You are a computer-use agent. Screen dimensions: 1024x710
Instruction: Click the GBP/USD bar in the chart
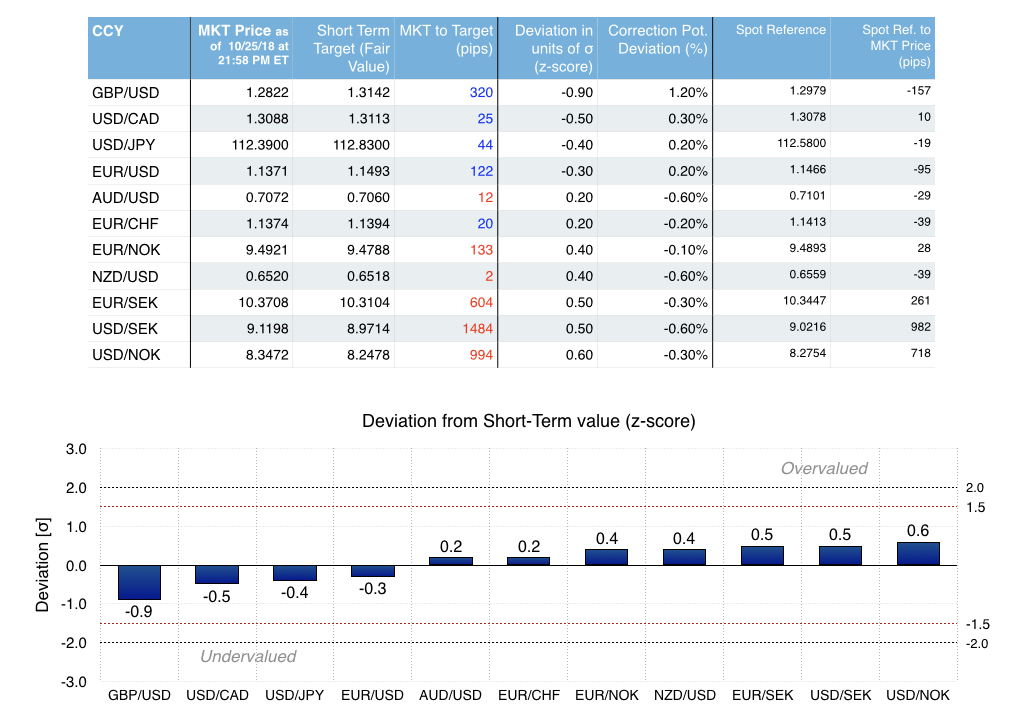[x=139, y=582]
